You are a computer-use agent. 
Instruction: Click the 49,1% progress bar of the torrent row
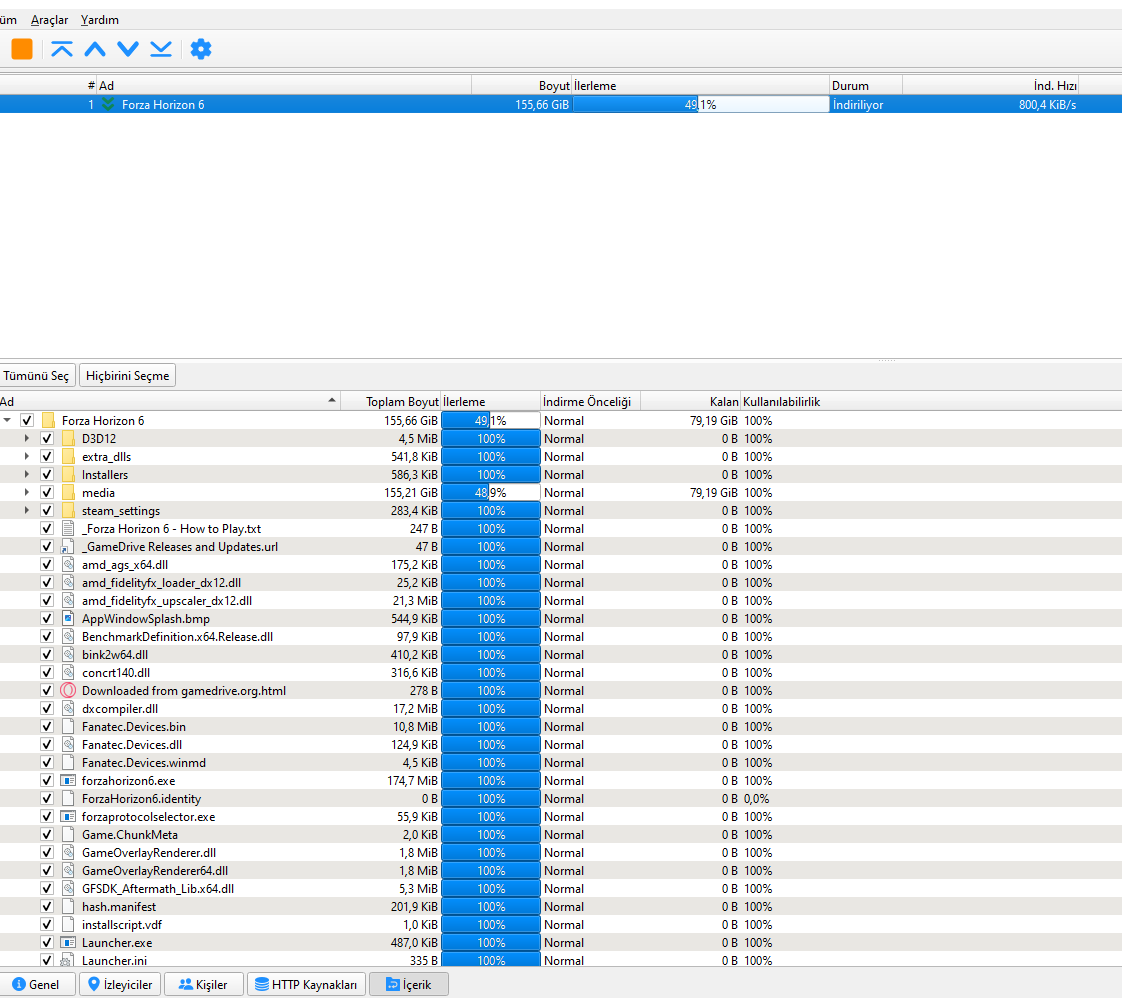click(x=701, y=104)
